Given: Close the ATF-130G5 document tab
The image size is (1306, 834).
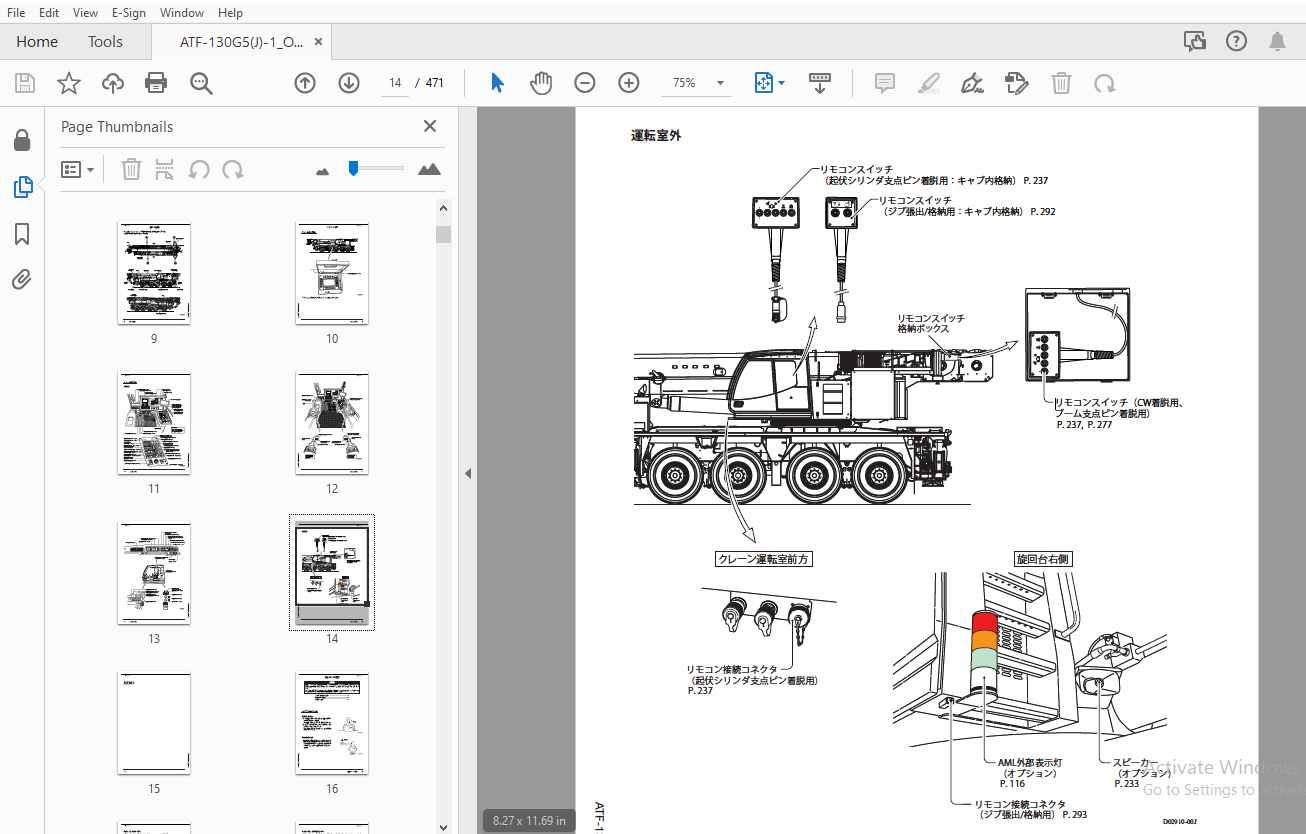Looking at the screenshot, I should (x=319, y=41).
